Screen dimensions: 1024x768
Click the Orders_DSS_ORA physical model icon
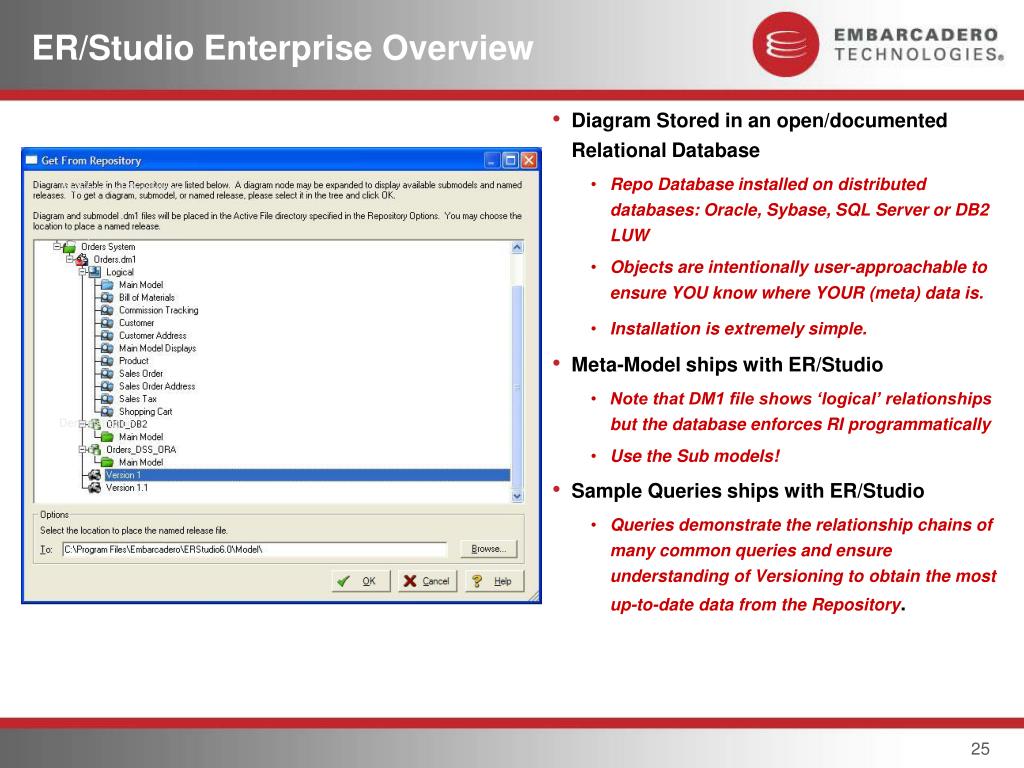[x=95, y=449]
